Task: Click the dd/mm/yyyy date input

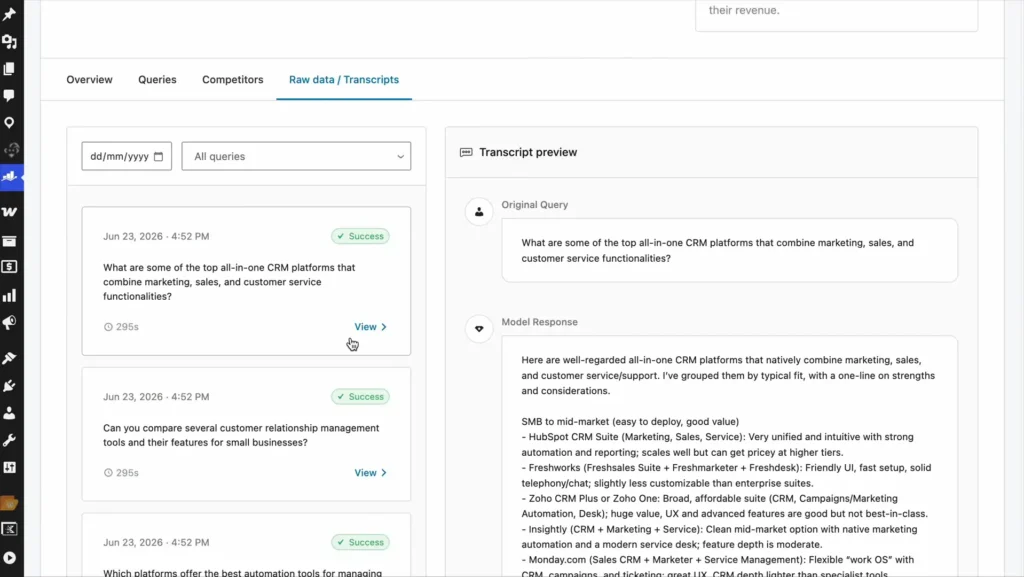Action: (126, 157)
